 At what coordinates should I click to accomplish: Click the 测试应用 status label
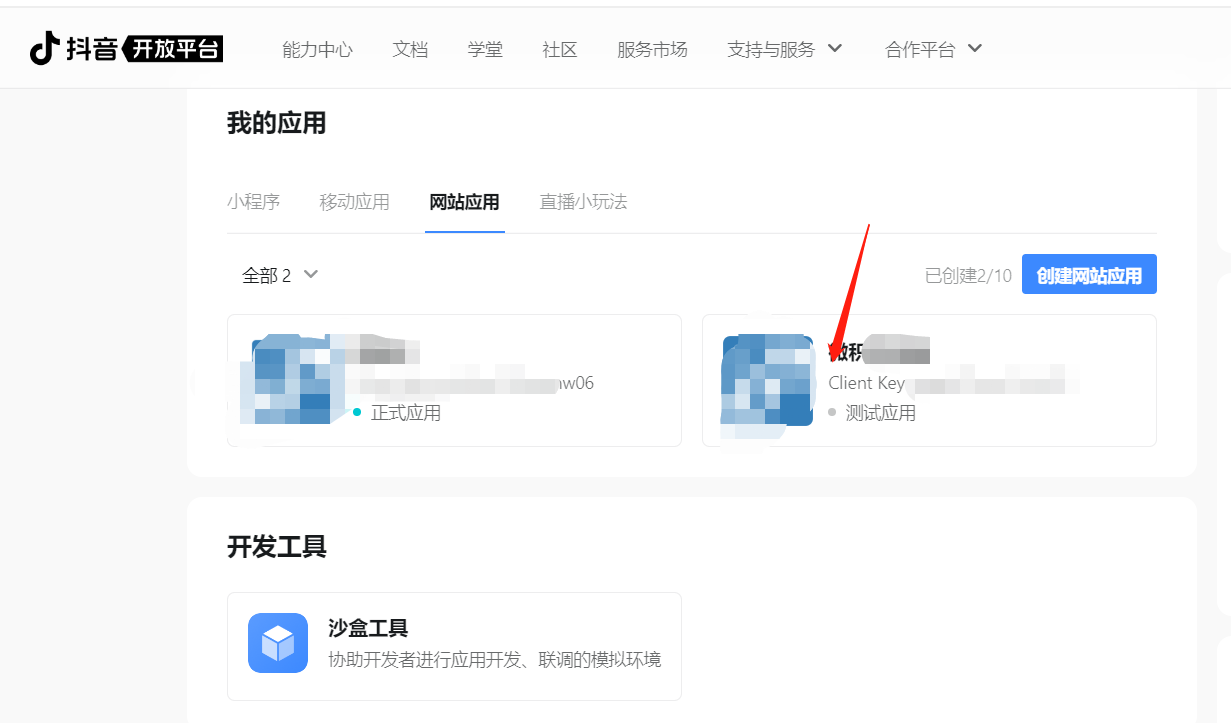[881, 412]
